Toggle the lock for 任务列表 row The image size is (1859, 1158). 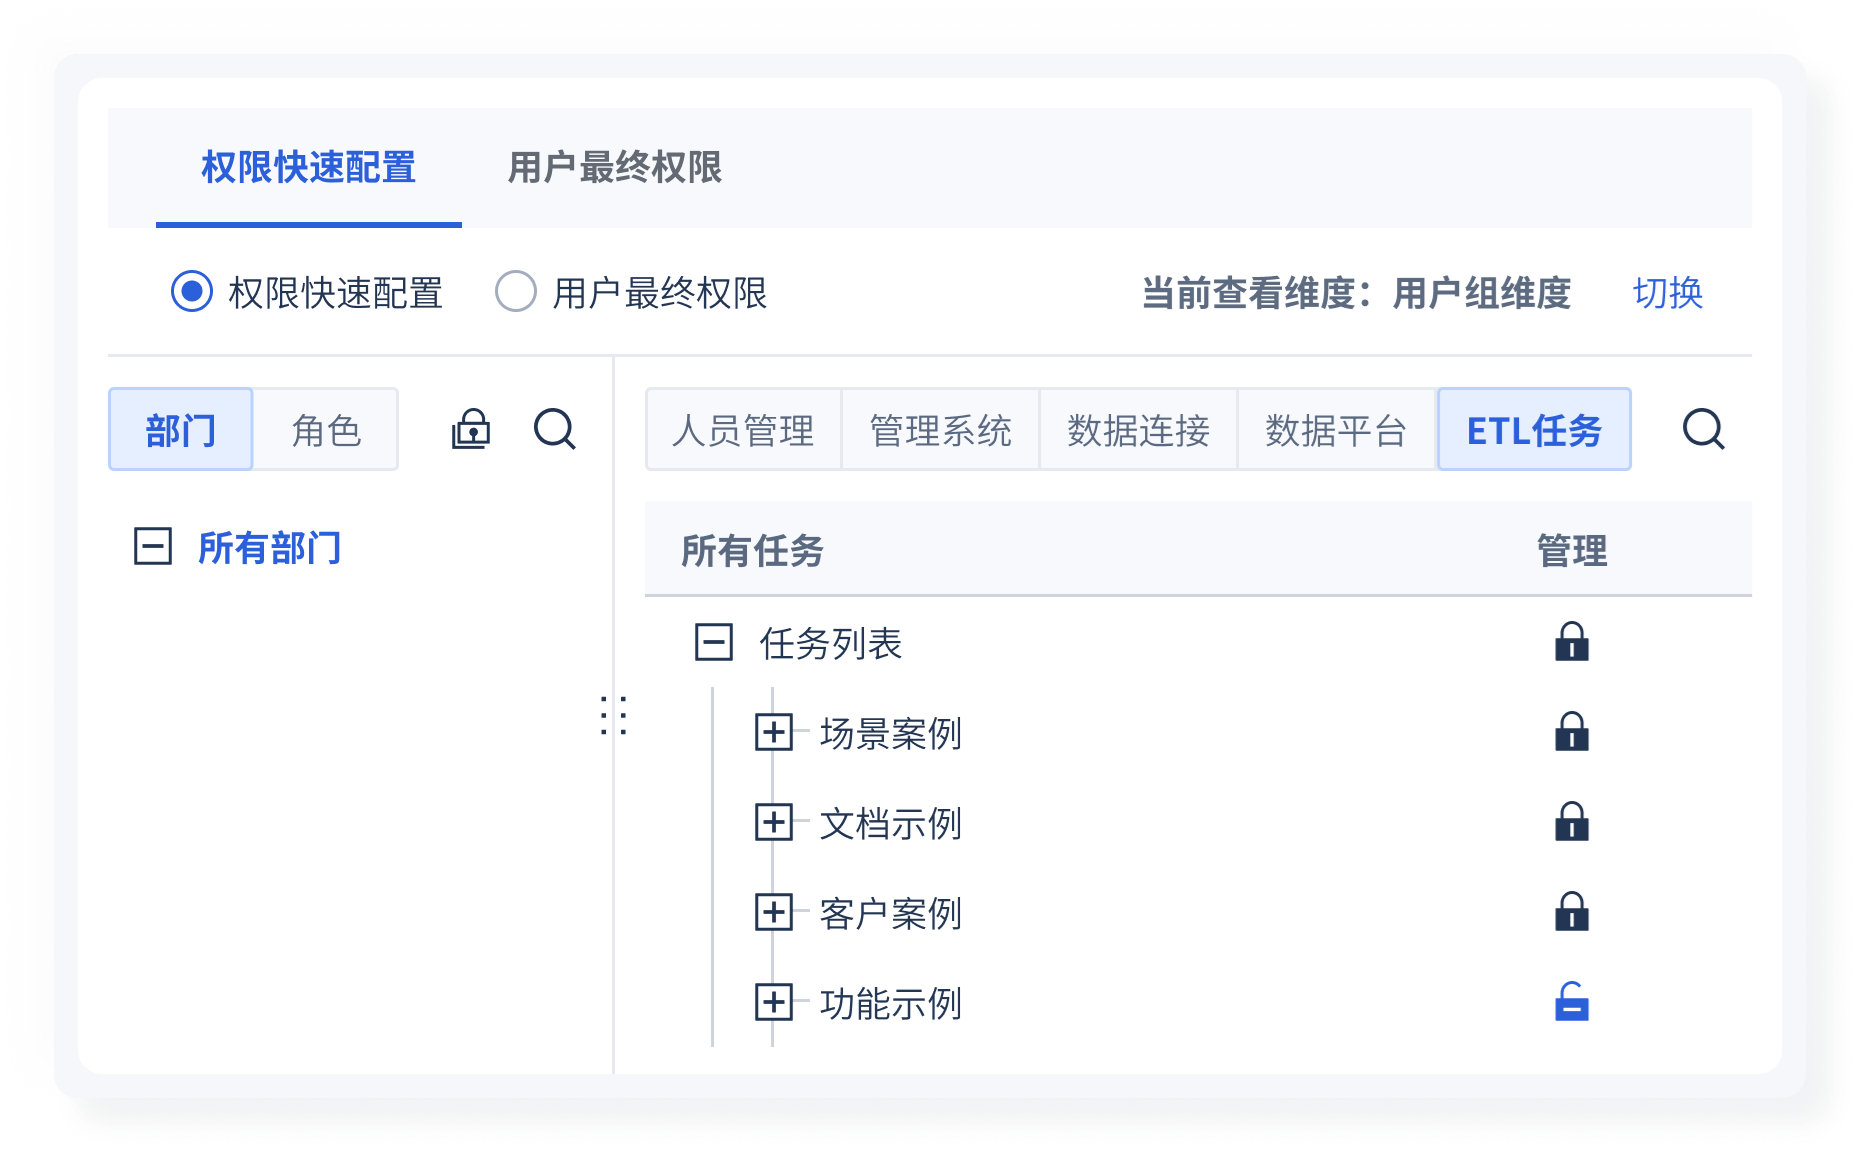[x=1572, y=642]
